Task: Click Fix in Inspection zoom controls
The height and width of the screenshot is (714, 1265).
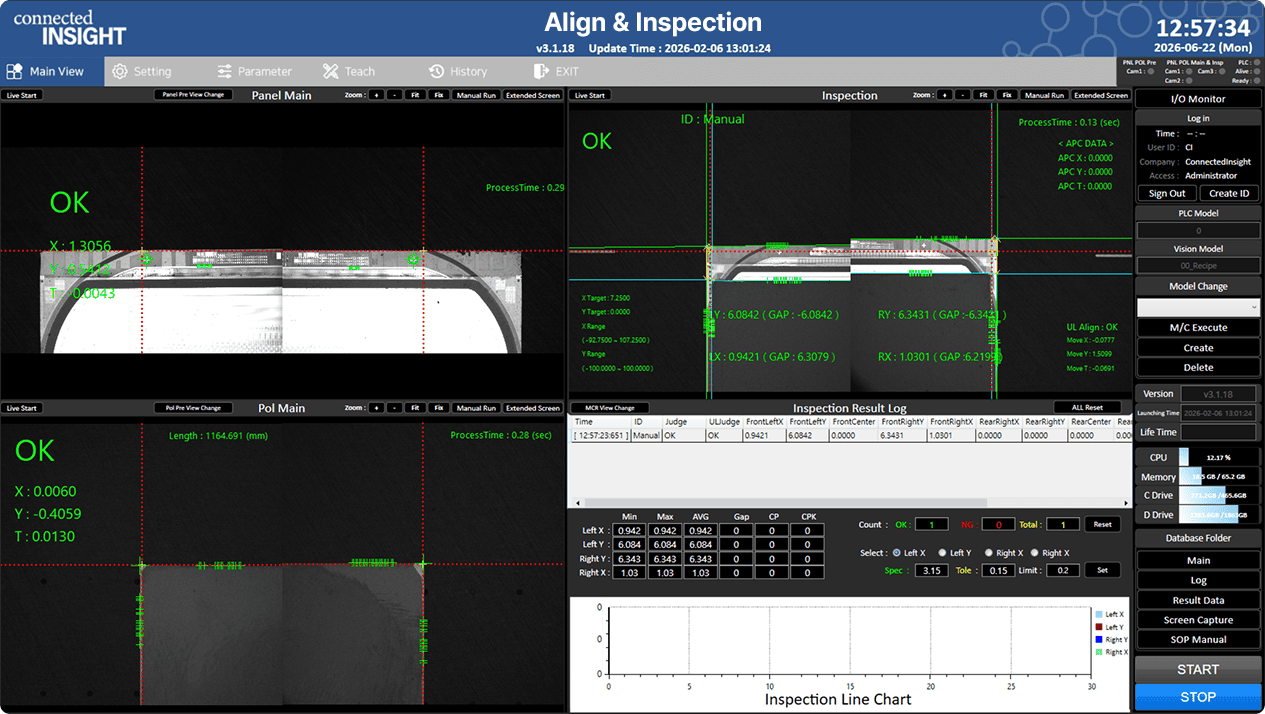Action: coord(1007,95)
